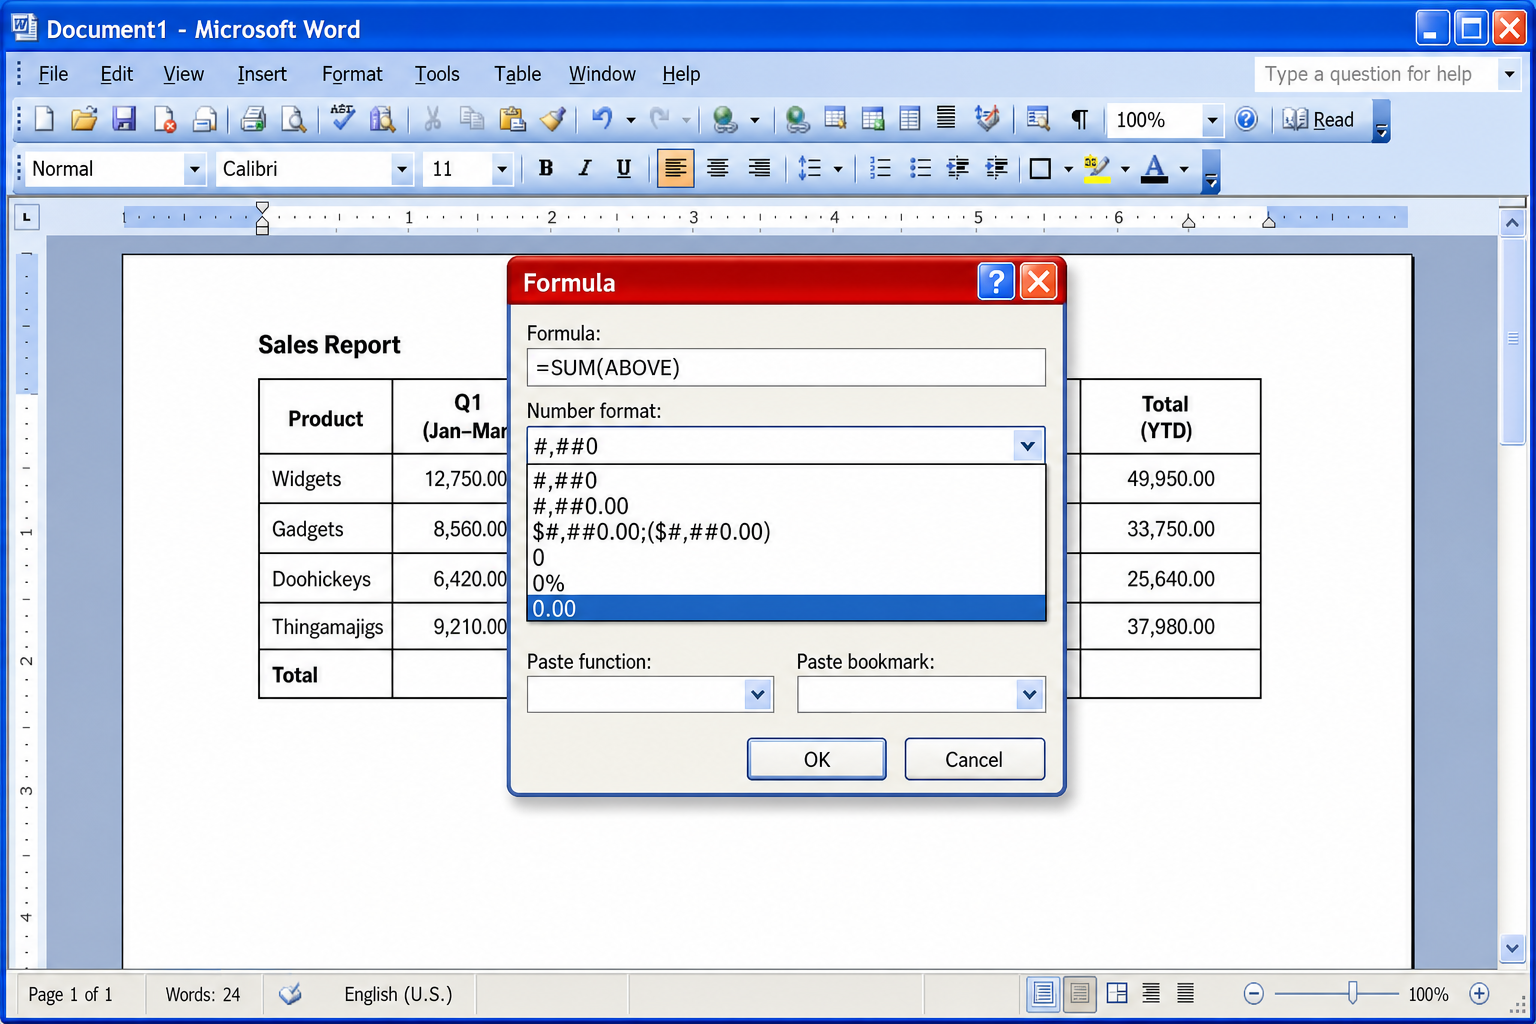
Task: Zoom out with the minus button
Action: click(1254, 994)
